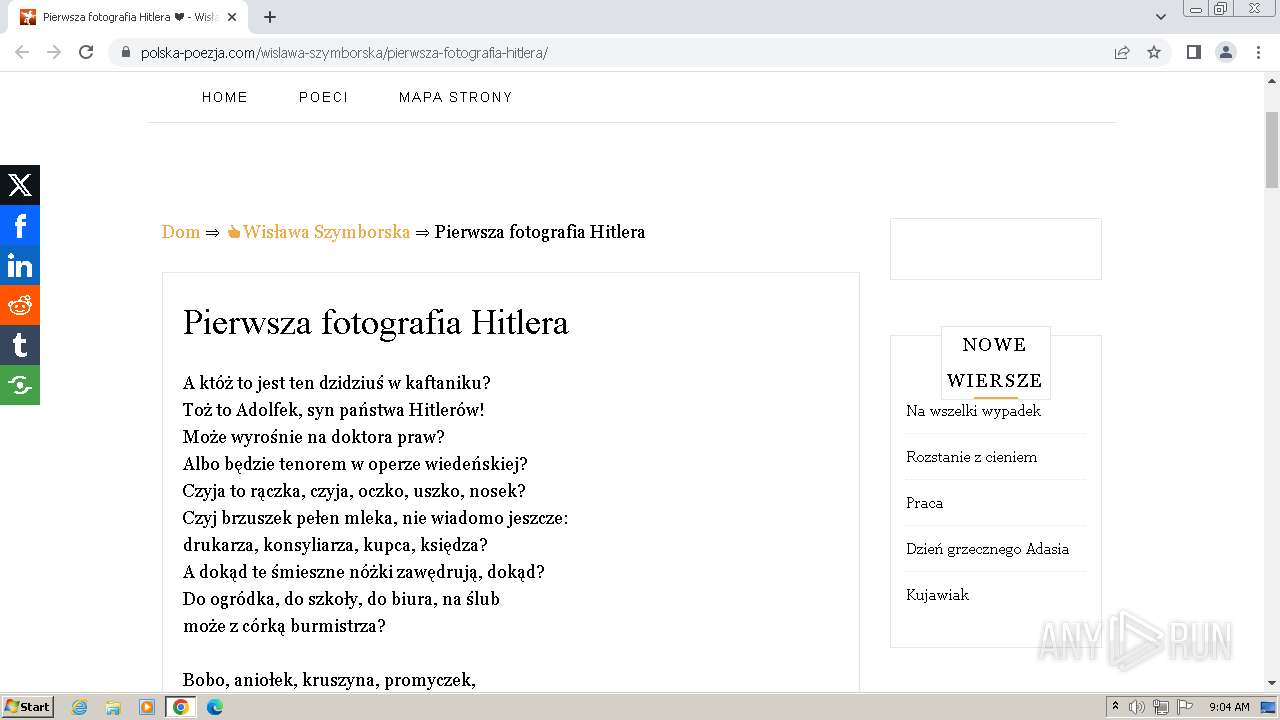Screen dimensions: 1280x720
Task: Click the 9:04 AM clock
Action: [1229, 707]
